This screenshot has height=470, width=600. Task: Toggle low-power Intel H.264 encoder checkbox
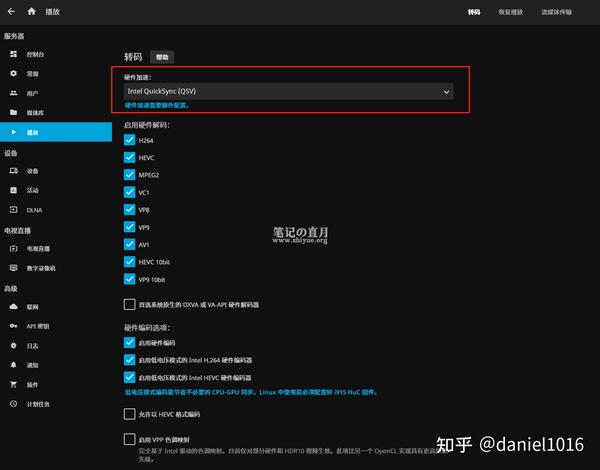pos(129,360)
